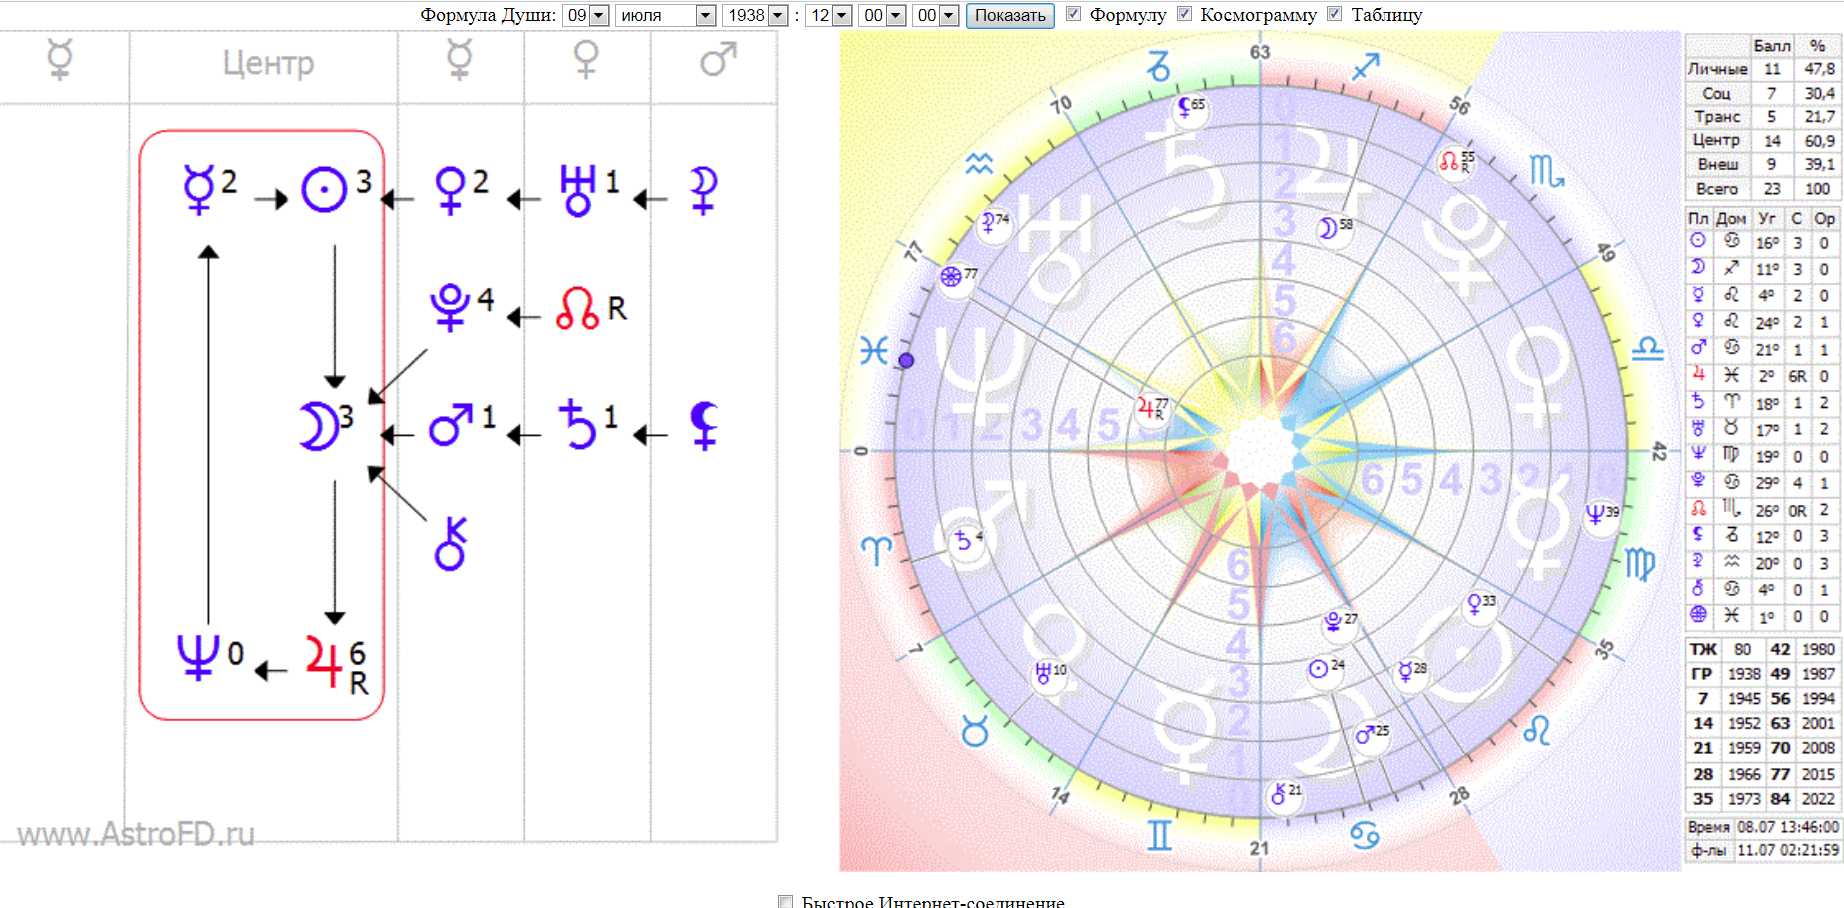Click the Личные row label in the score table
The height and width of the screenshot is (908, 1844).
1717,69
